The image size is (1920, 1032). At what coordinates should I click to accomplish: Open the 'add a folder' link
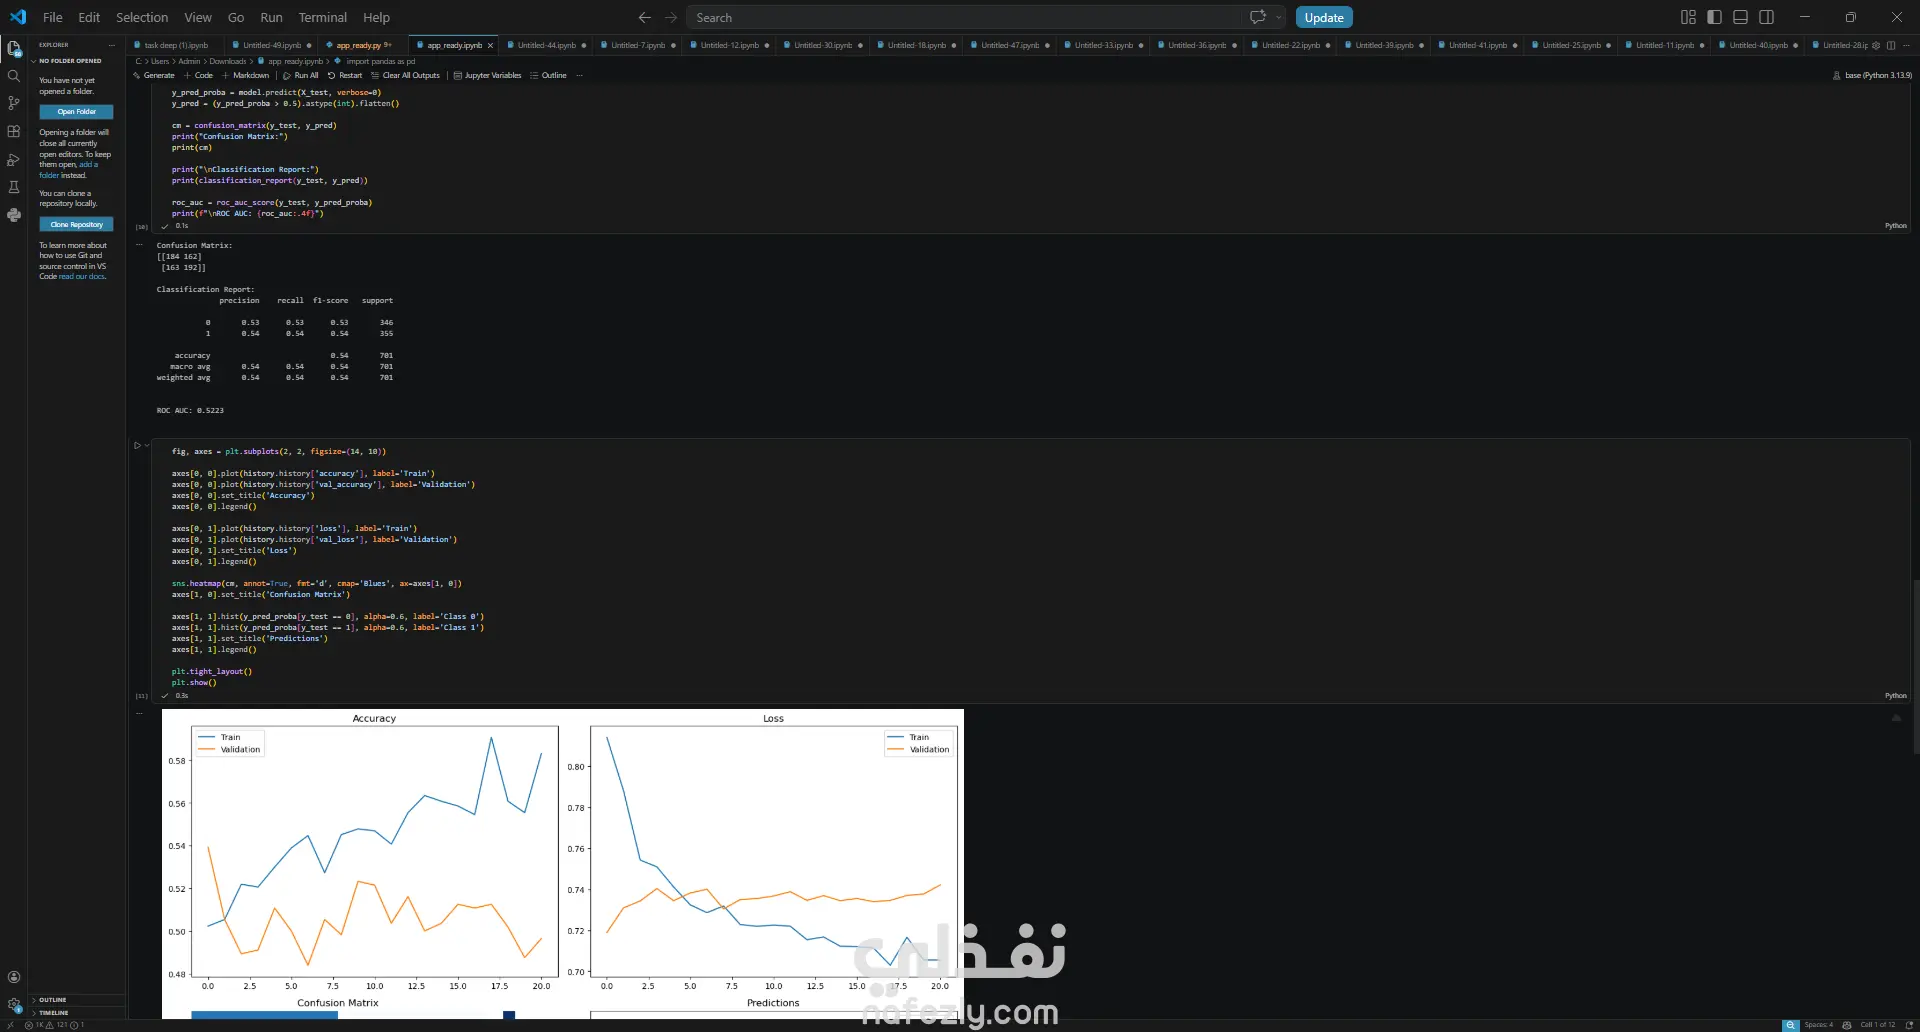click(68, 170)
